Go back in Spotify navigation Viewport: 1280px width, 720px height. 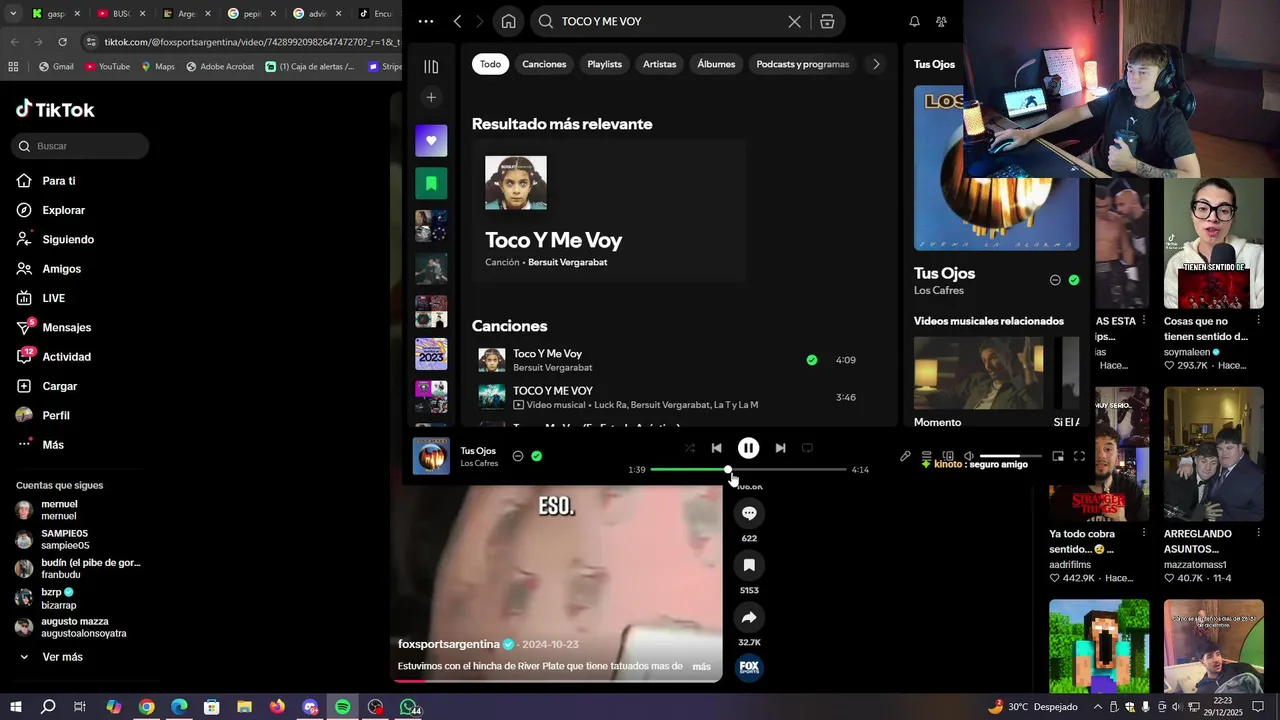pos(457,21)
